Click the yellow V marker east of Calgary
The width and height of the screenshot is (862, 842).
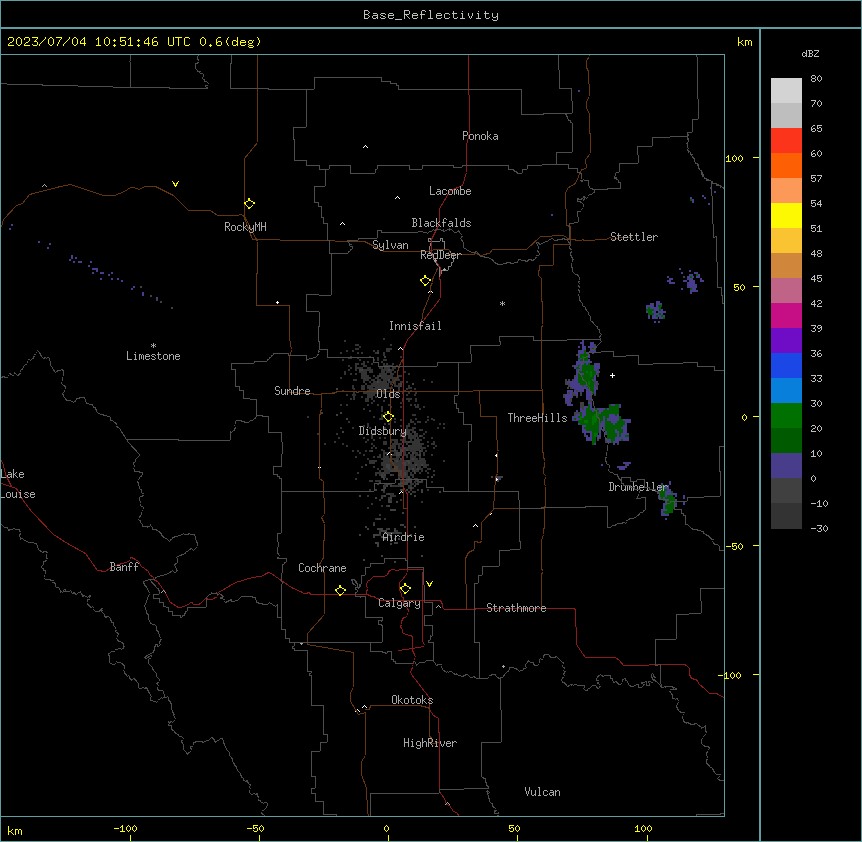429,584
